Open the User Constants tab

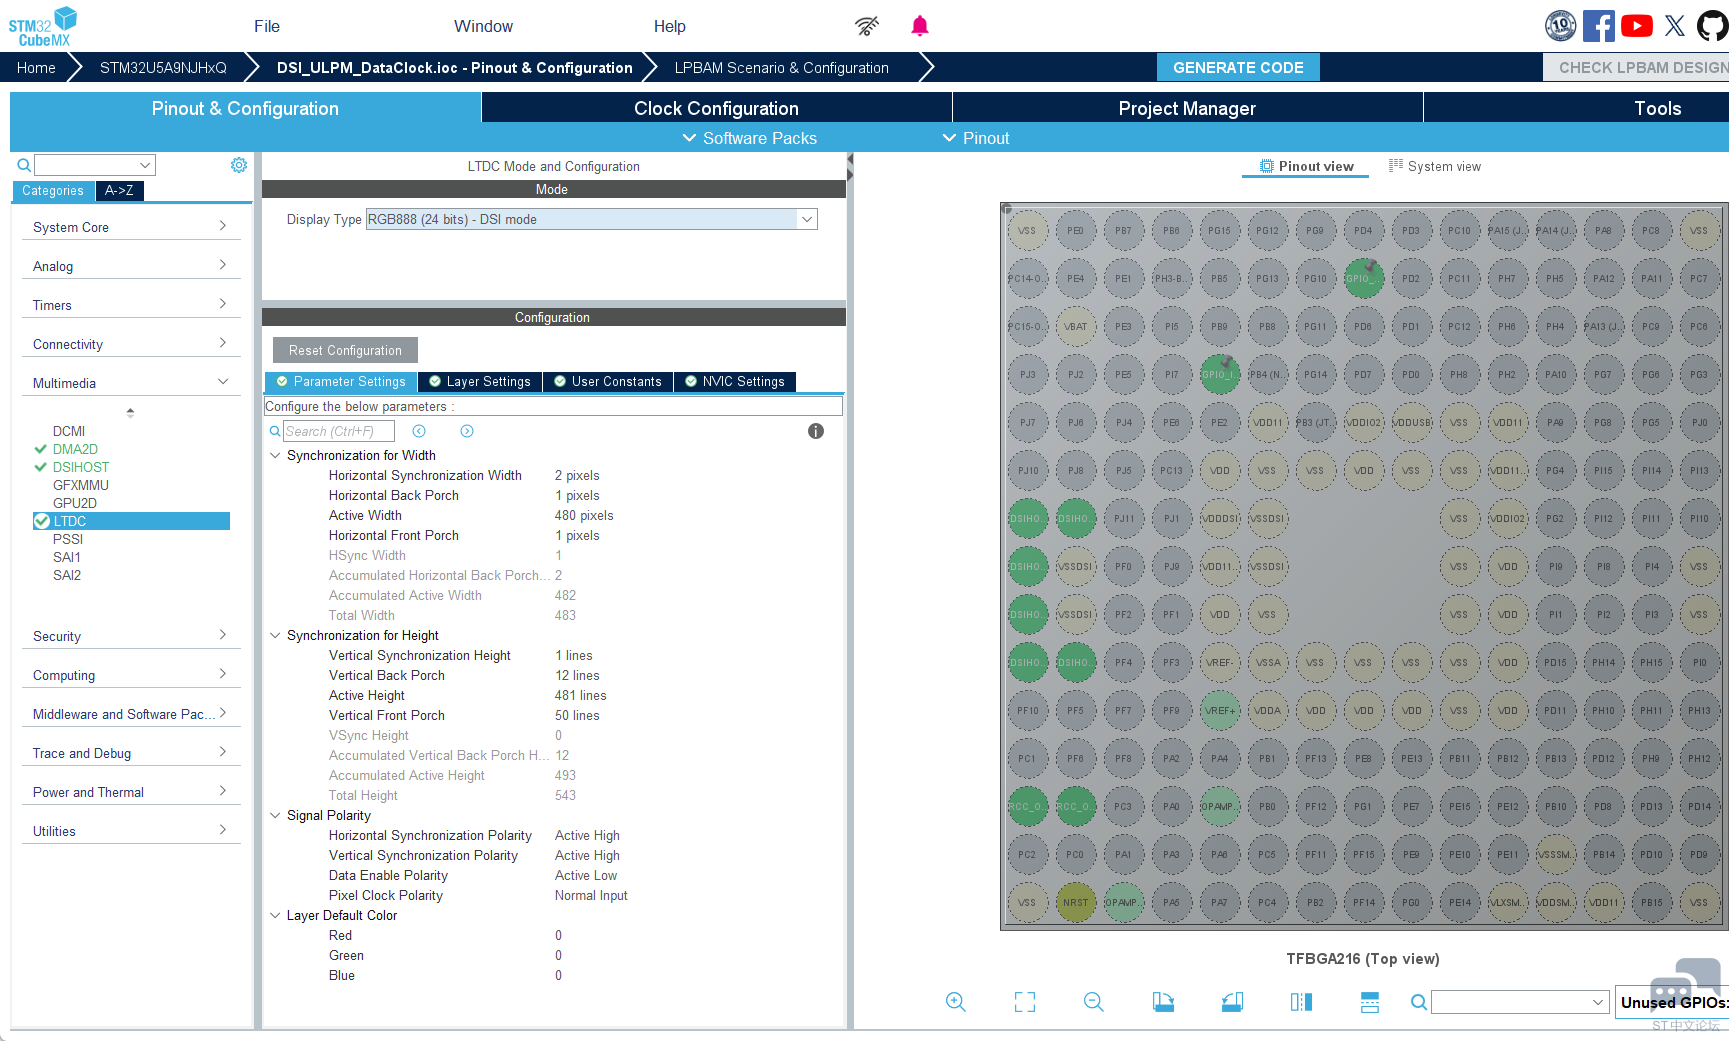click(x=608, y=381)
